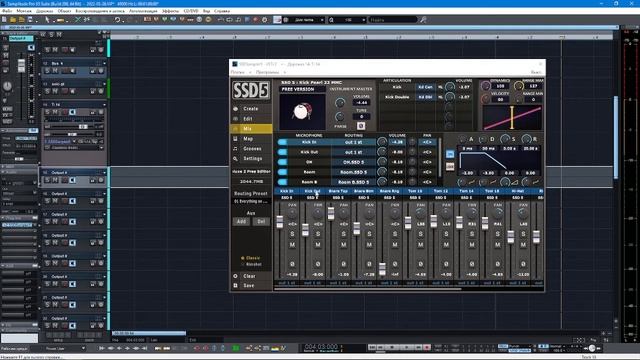The image size is (640, 360).
Task: Click the SSD5 logo
Action: tap(251, 90)
